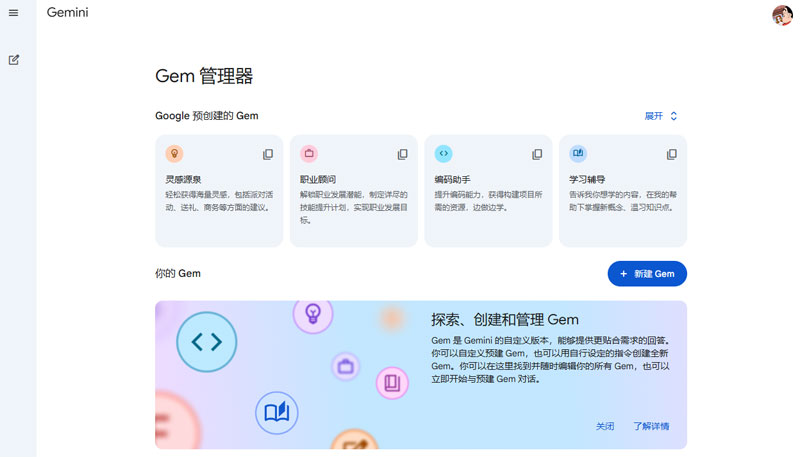Expand the Google 预创建的 Gem section with 展开

pos(661,116)
